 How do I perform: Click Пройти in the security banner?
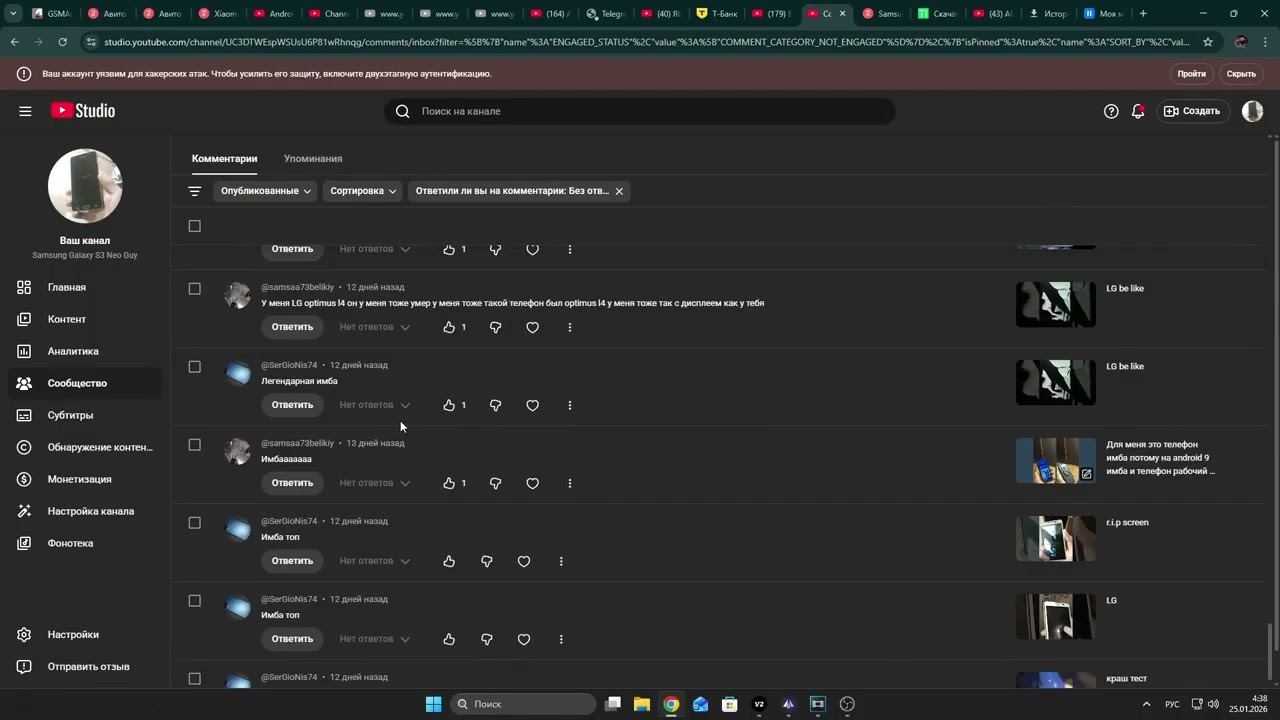click(x=1191, y=74)
